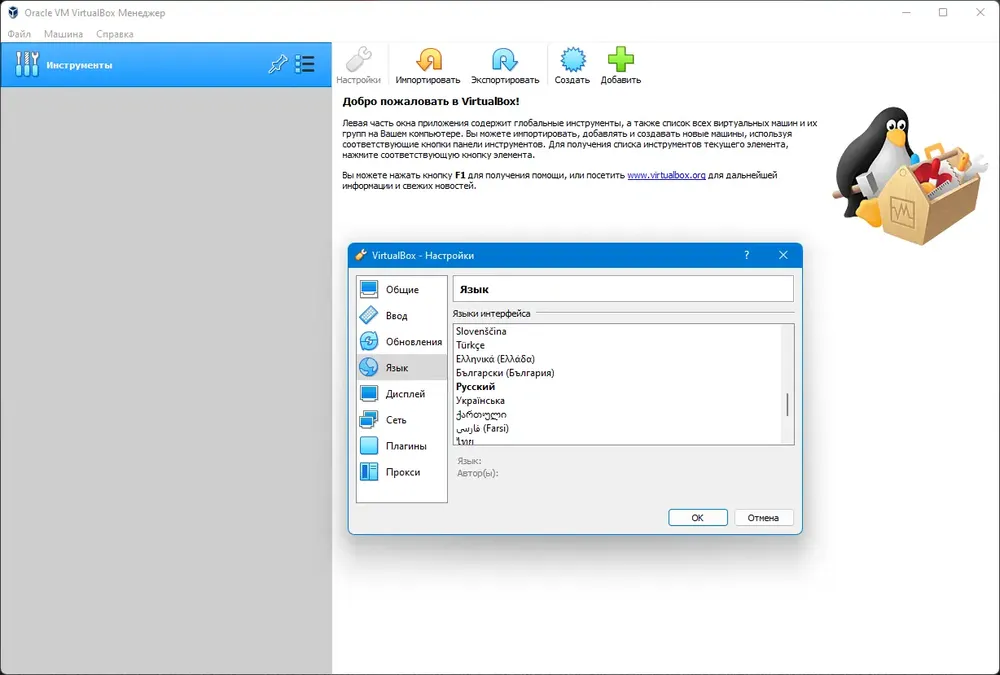Confirm settings with the OK button
Screen dimensions: 1000x675
[698, 517]
